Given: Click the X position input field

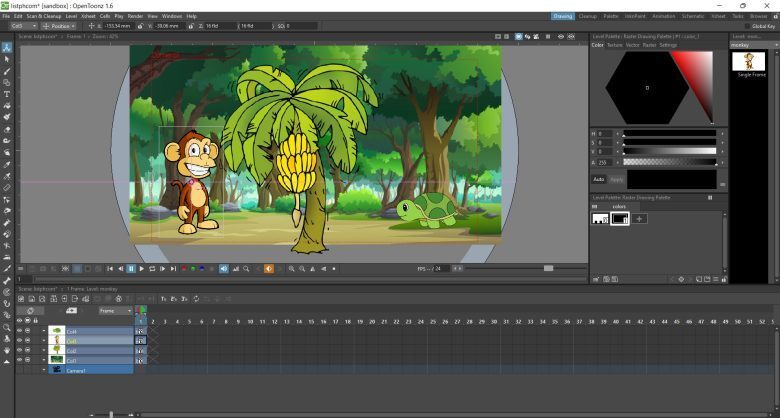Looking at the screenshot, I should pos(118,26).
